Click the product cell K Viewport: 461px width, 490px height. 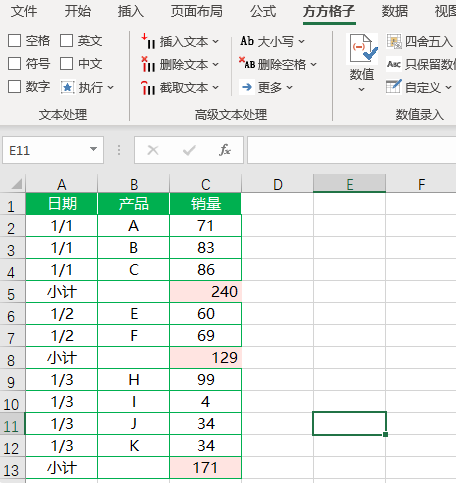[x=134, y=446]
